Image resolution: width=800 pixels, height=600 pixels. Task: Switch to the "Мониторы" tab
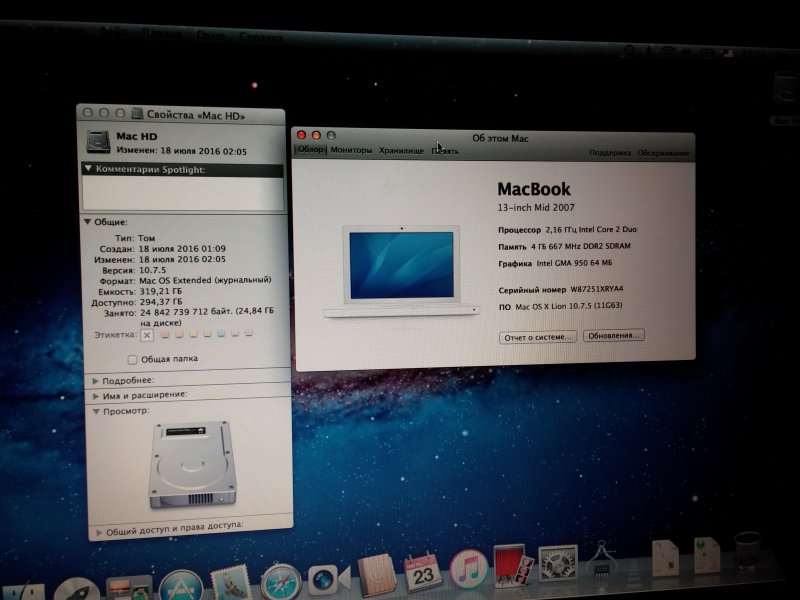351,150
